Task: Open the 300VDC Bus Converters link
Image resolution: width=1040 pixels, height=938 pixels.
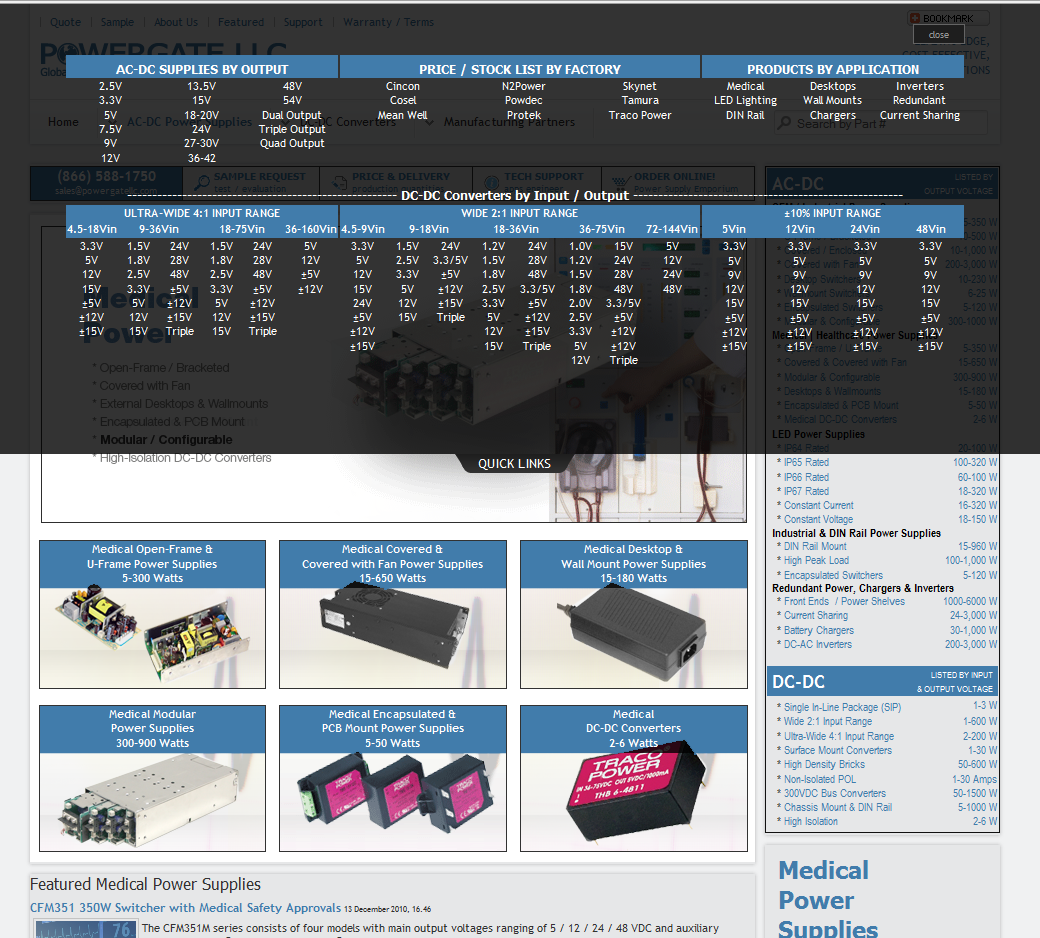Action: point(834,793)
